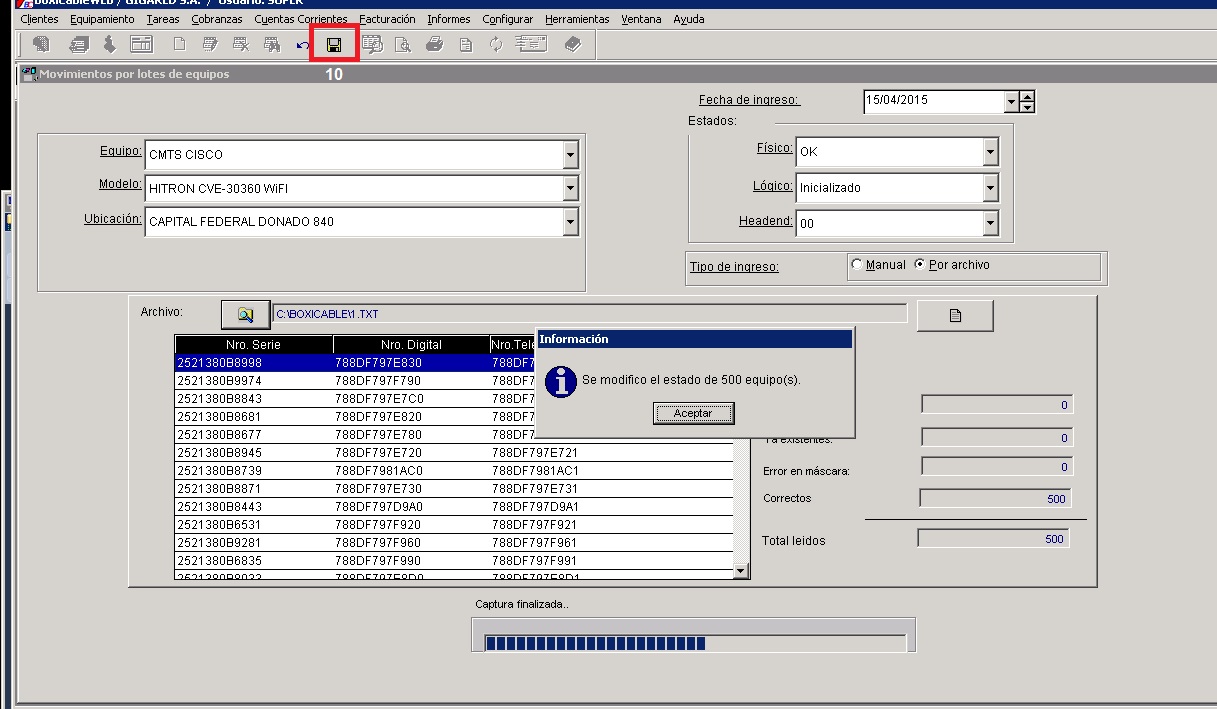Click the refresh arrows toolbar icon
Viewport: 1217px width, 709px height.
495,44
